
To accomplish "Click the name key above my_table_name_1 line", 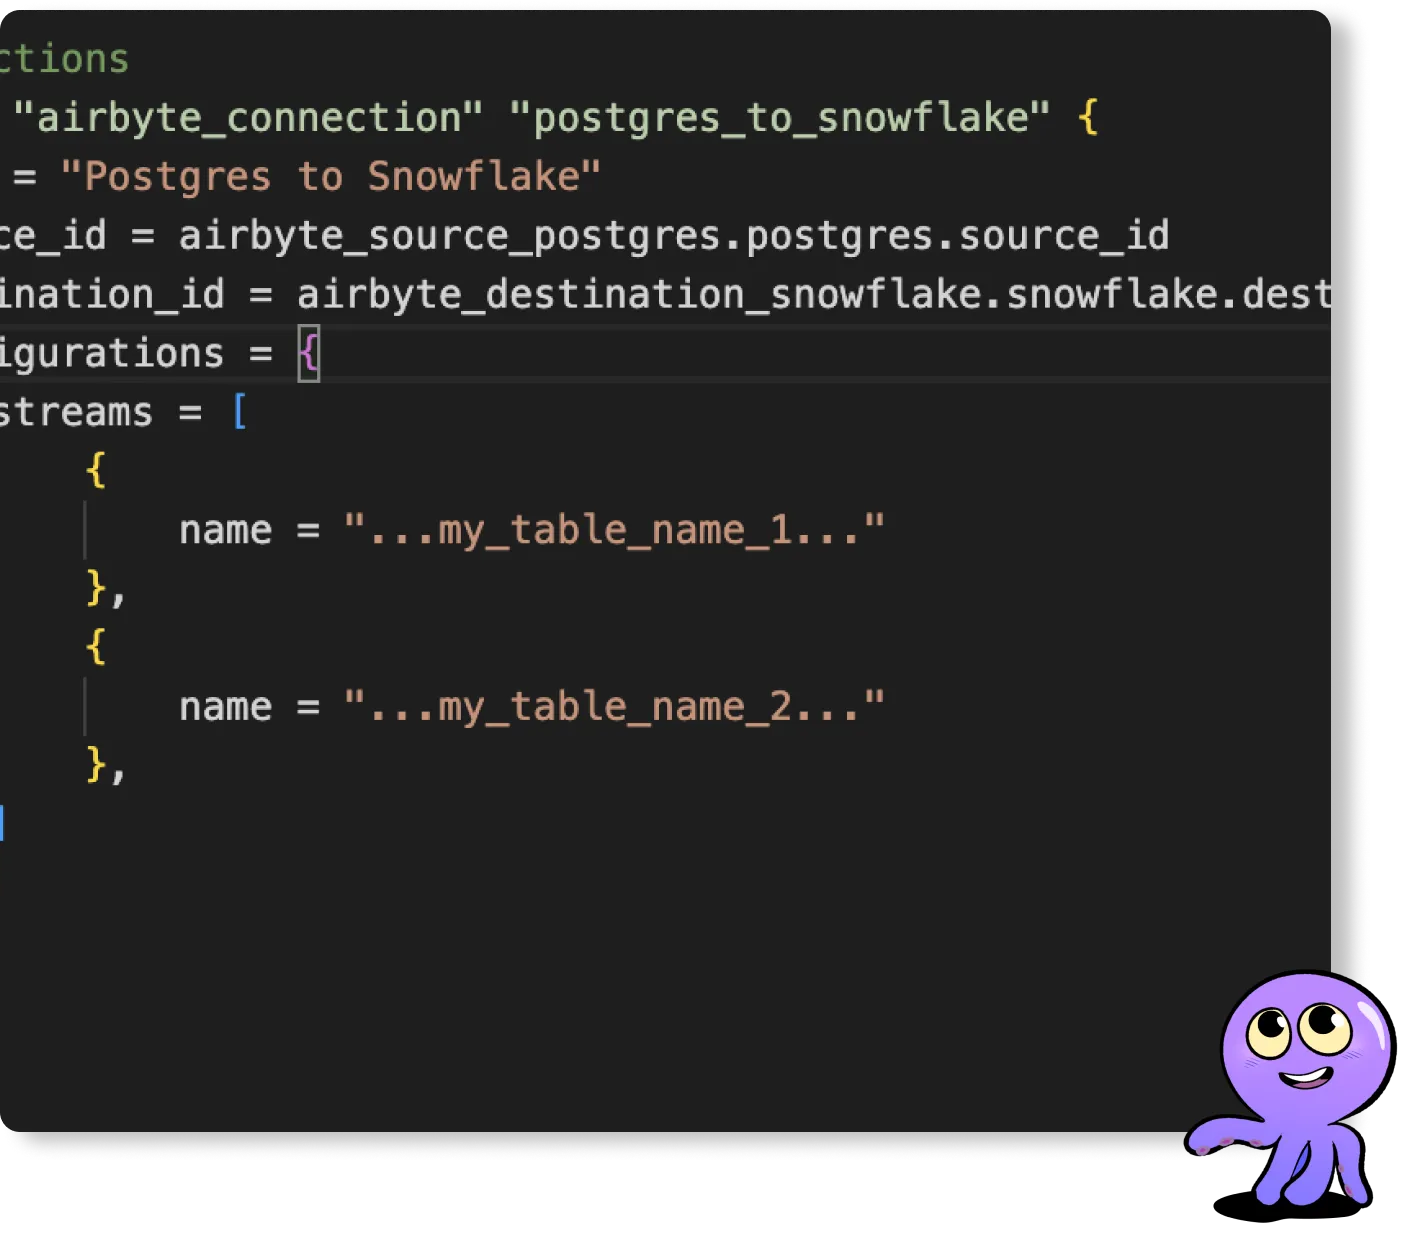I will pyautogui.click(x=225, y=530).
